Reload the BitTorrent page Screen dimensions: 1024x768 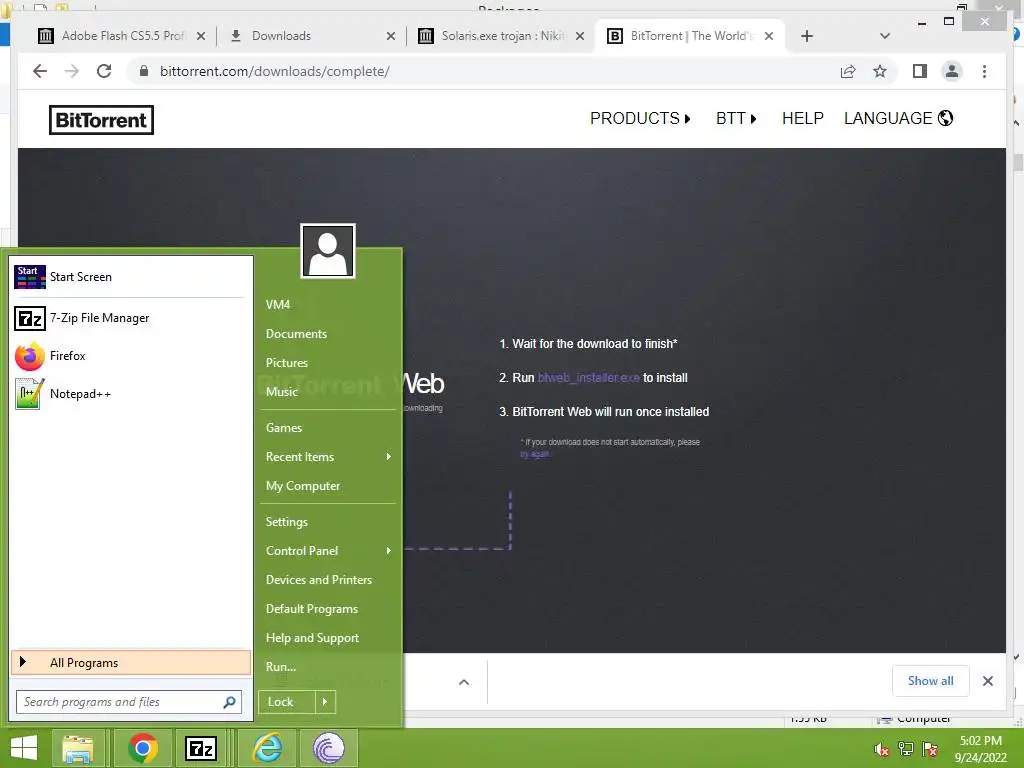pyautogui.click(x=104, y=71)
